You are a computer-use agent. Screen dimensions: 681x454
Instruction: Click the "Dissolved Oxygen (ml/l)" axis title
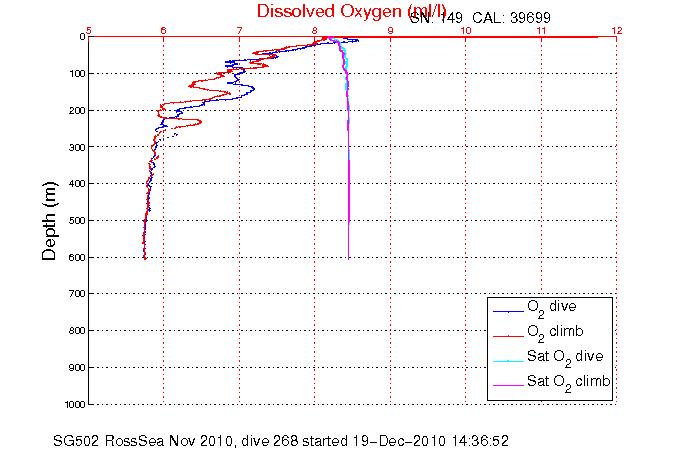(351, 11)
